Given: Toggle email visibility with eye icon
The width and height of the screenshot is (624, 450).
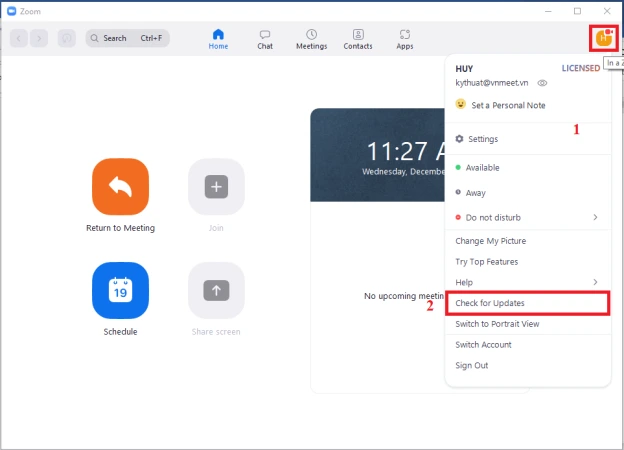Looking at the screenshot, I should (x=543, y=83).
